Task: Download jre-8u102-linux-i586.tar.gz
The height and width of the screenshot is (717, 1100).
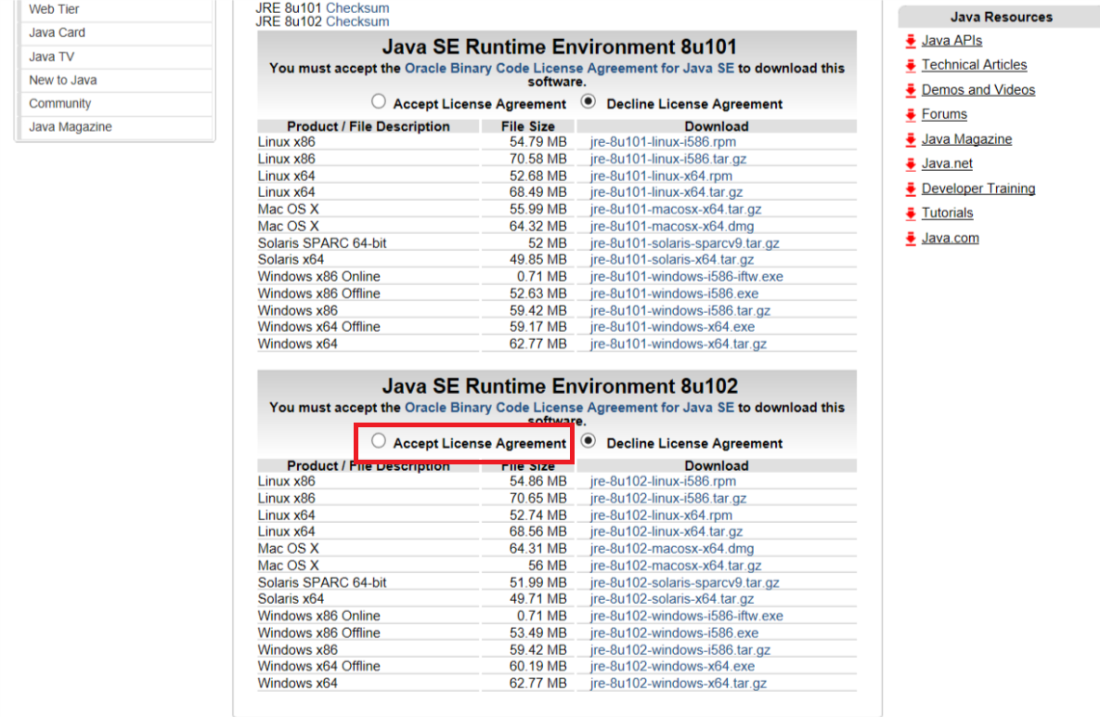Action: click(668, 498)
